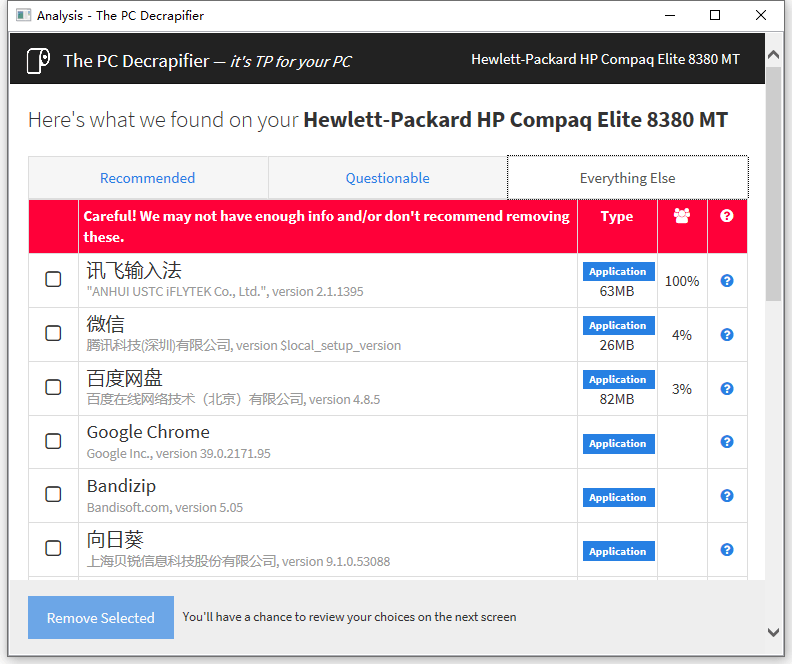Screen dimensions: 792x664
Task: Click the 向日葵 entry name
Action: (115, 540)
